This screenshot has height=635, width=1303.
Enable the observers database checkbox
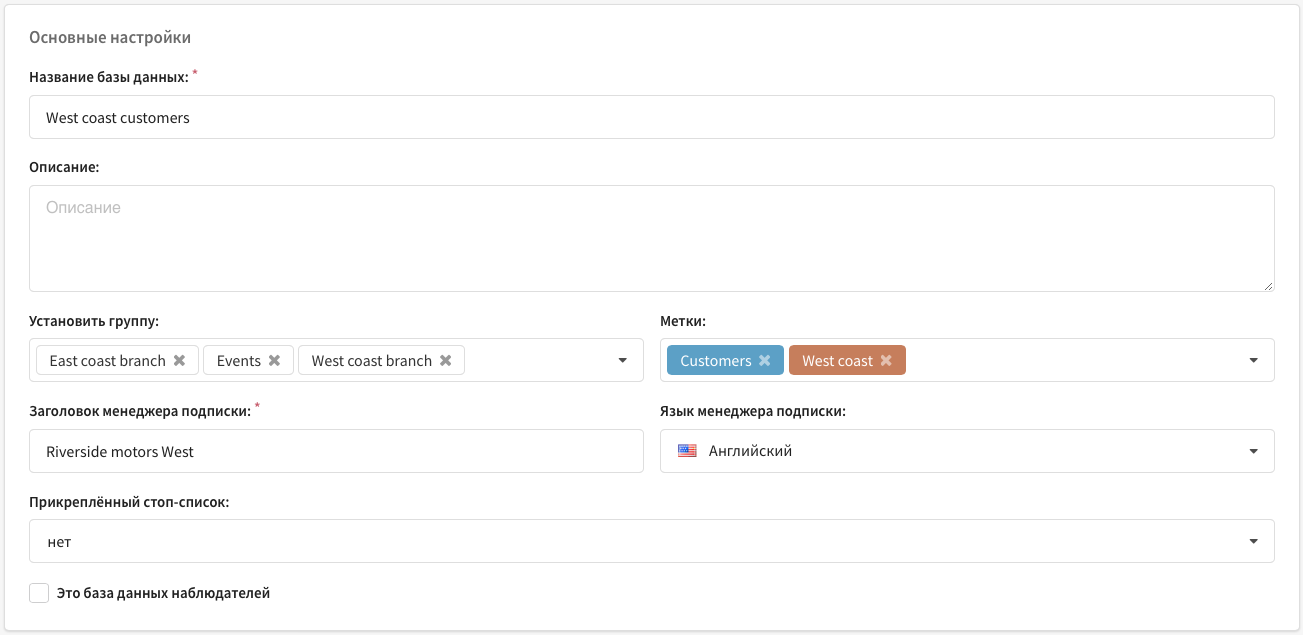(39, 593)
